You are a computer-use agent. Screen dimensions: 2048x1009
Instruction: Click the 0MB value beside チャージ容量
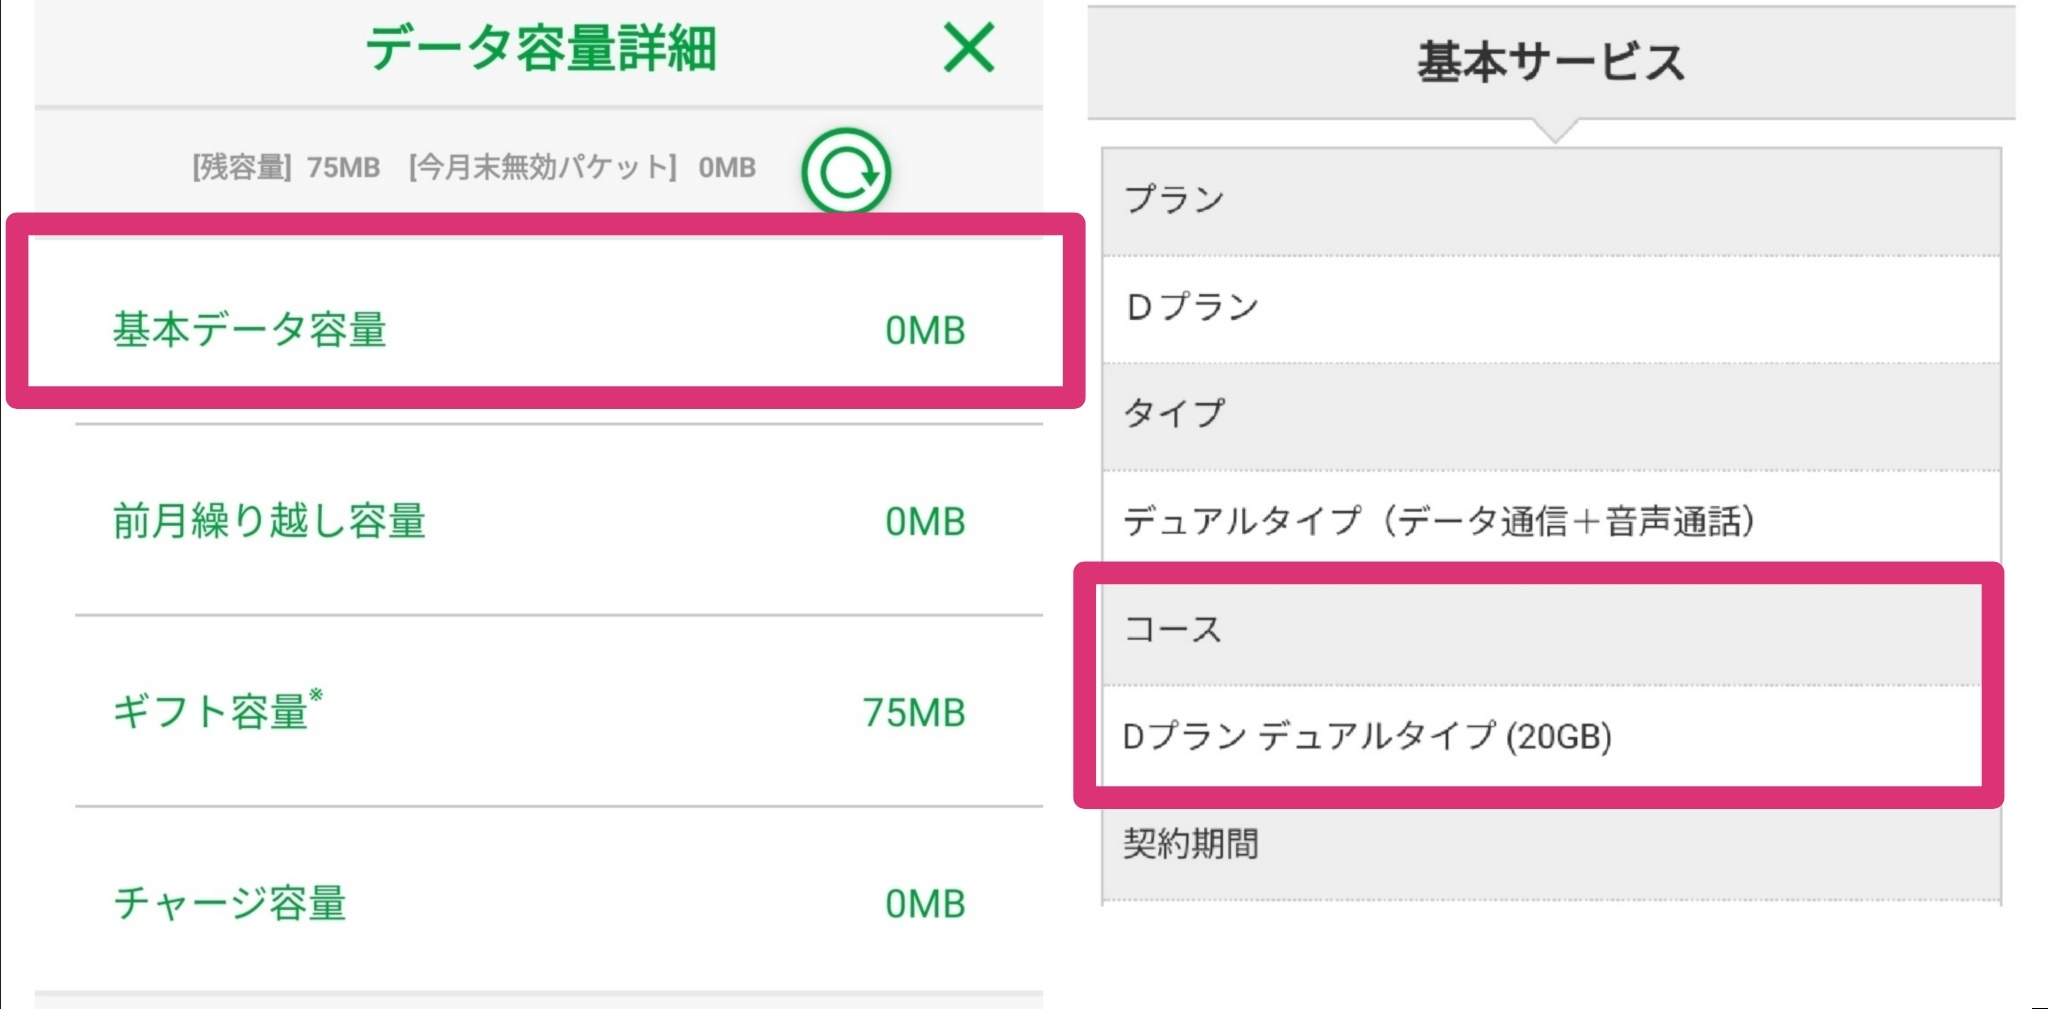pyautogui.click(x=924, y=904)
